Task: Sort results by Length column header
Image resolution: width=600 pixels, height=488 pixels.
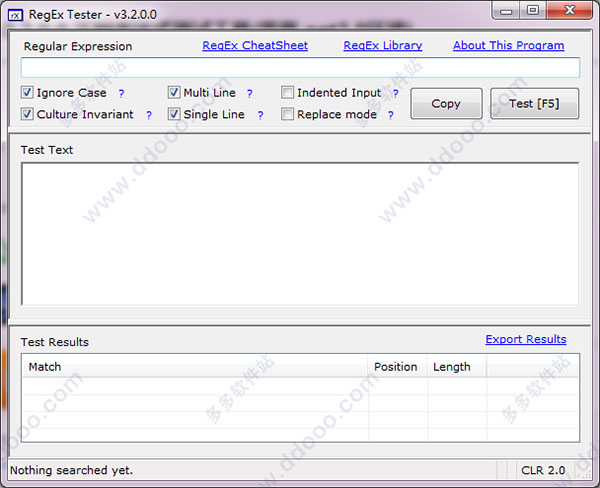Action: tap(457, 367)
